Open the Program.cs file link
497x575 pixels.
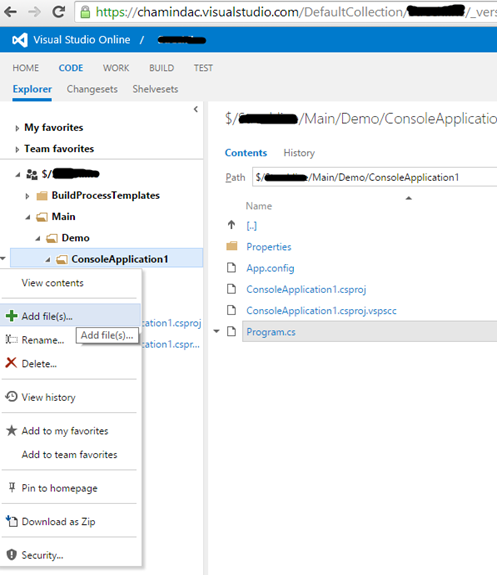click(271, 332)
